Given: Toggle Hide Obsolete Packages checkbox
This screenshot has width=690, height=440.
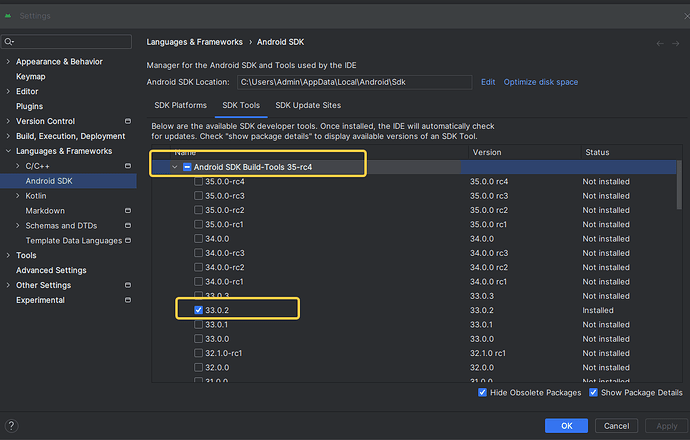Looking at the screenshot, I should 482,392.
